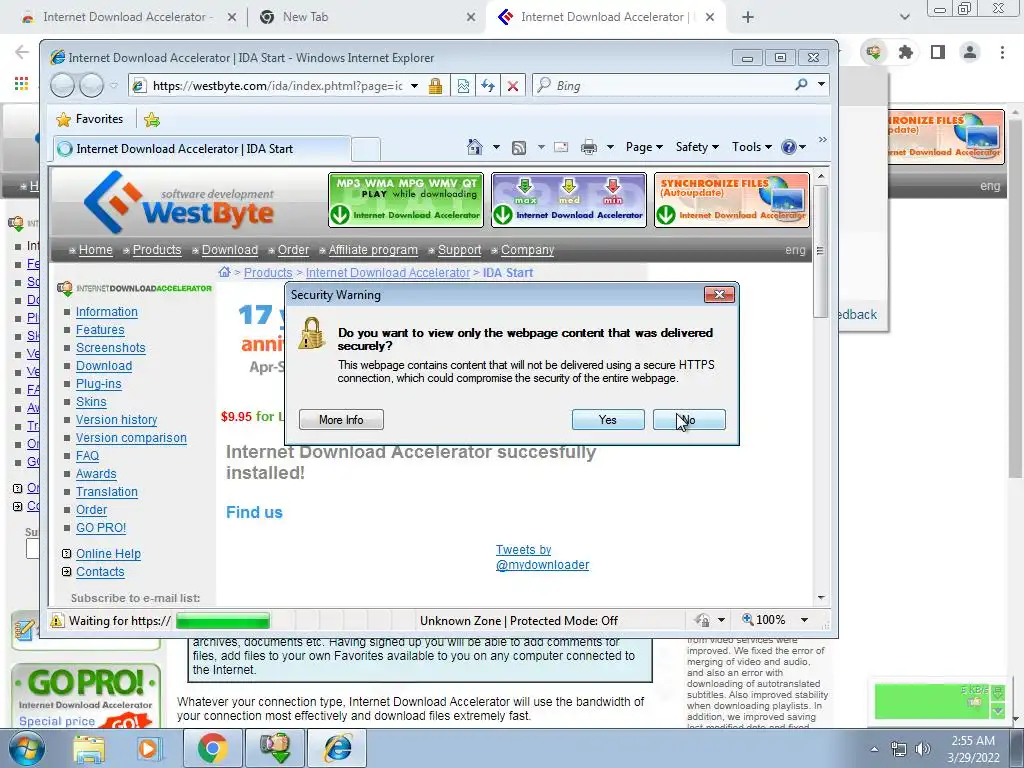Click the breadcrumb home icon on web page
Viewport: 1024px width, 768px height.
224,272
